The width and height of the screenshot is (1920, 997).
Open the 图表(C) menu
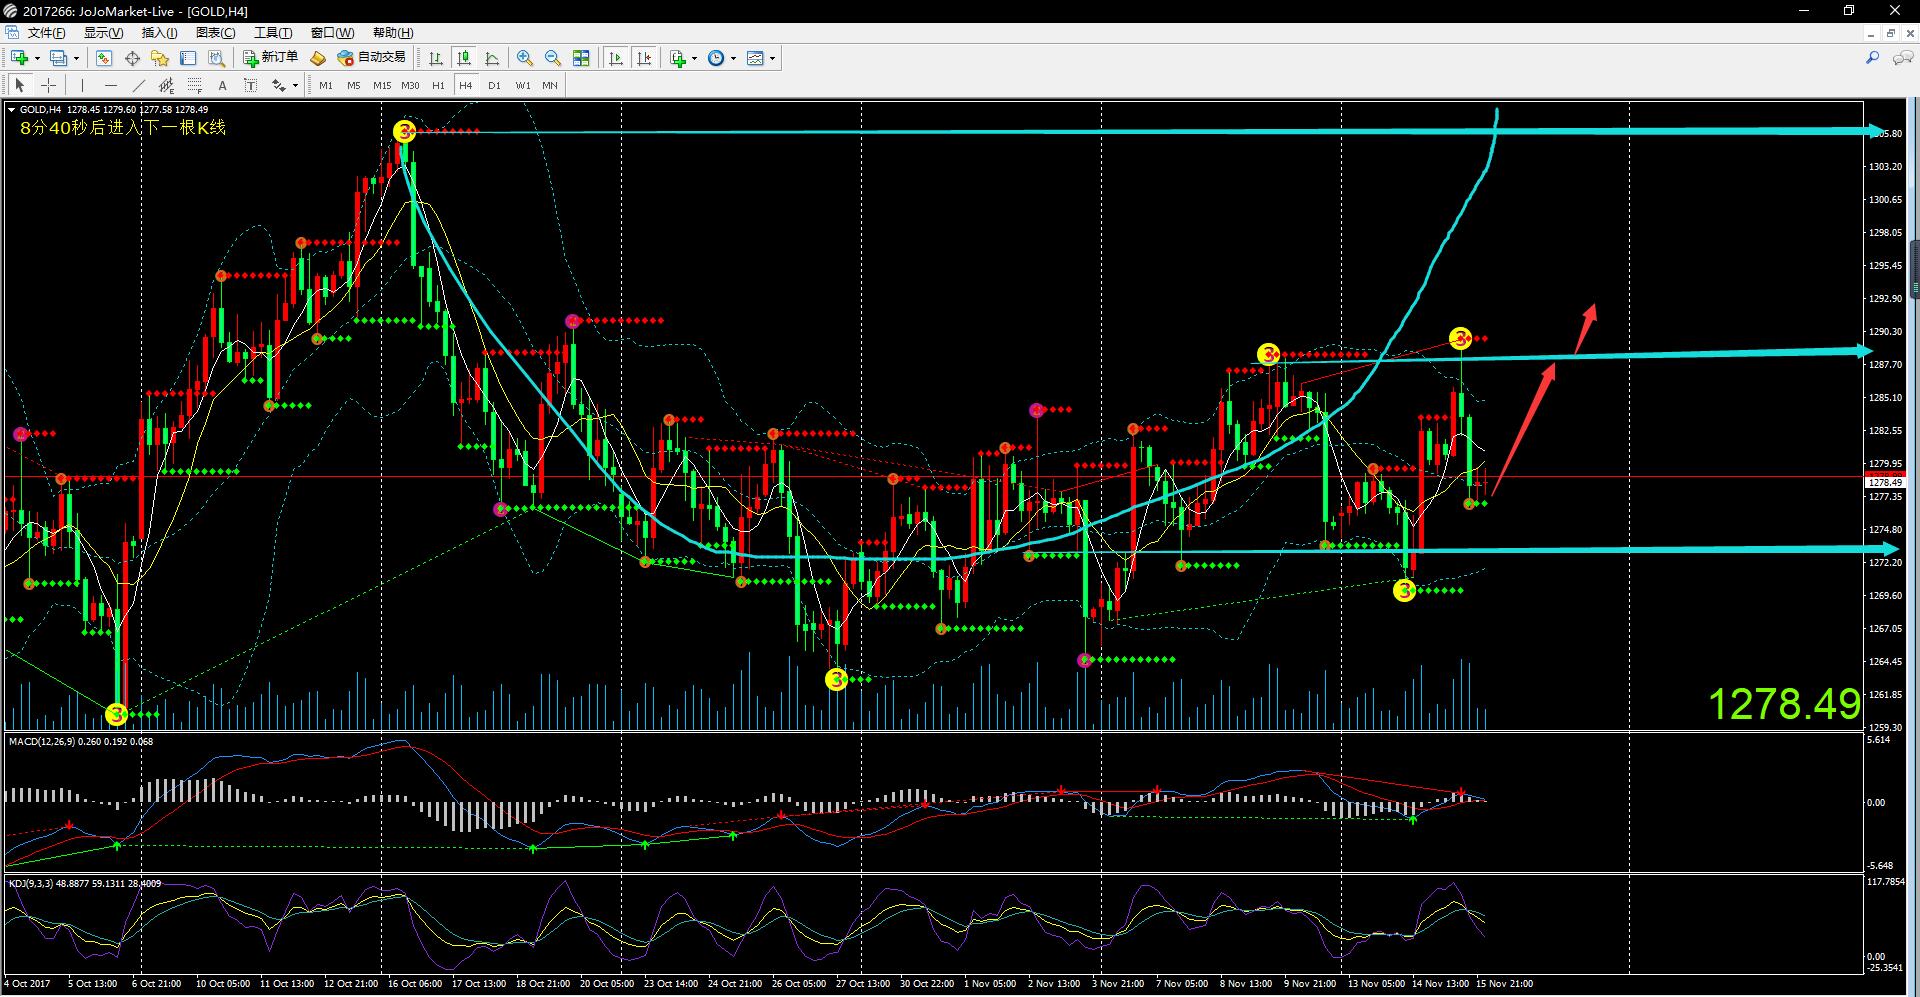coord(215,33)
